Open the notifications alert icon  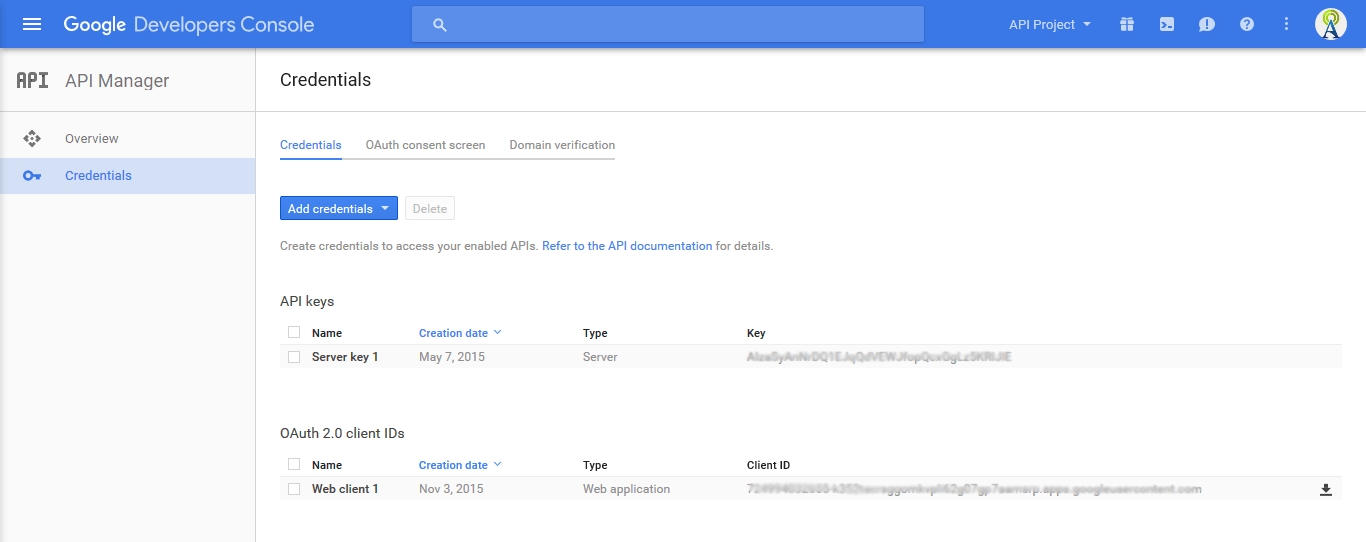point(1207,24)
